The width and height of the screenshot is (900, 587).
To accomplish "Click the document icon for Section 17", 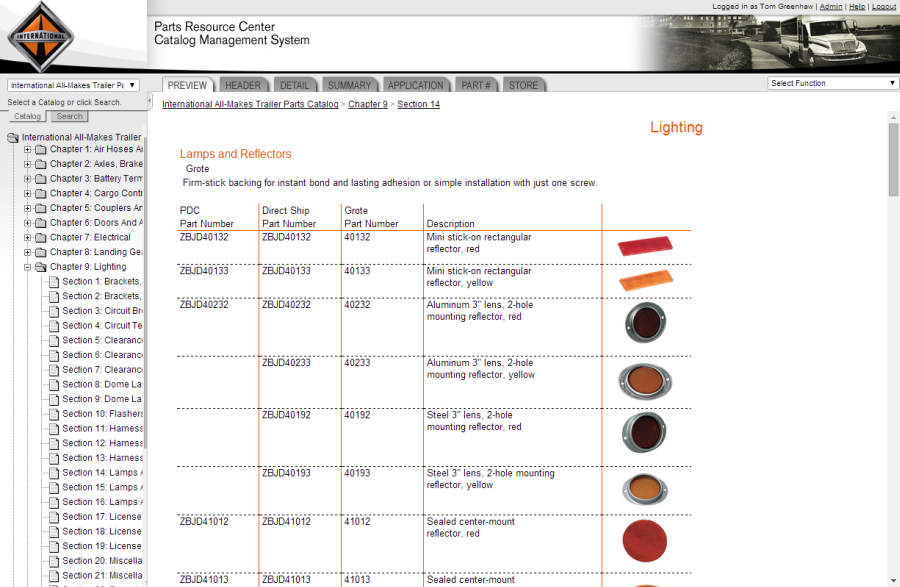I will click(54, 517).
